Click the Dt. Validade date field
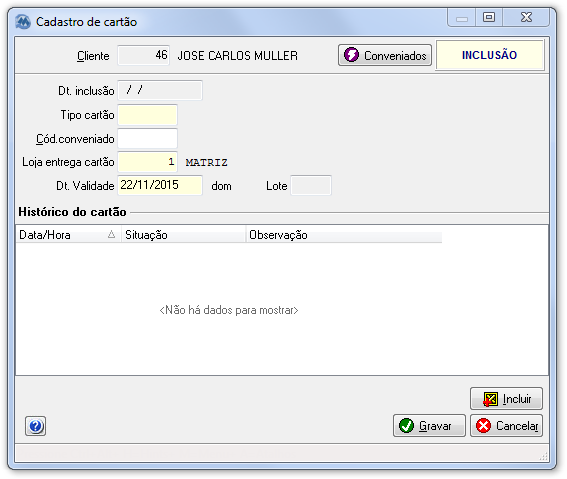 (x=160, y=185)
